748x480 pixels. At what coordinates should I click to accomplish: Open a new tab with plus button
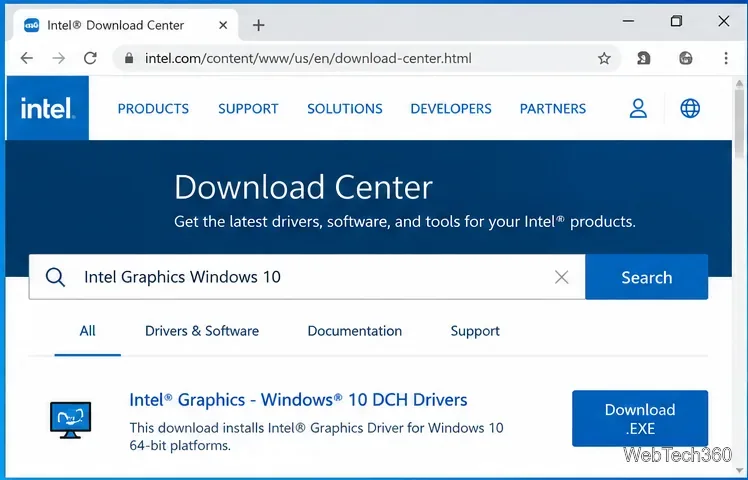pyautogui.click(x=259, y=25)
